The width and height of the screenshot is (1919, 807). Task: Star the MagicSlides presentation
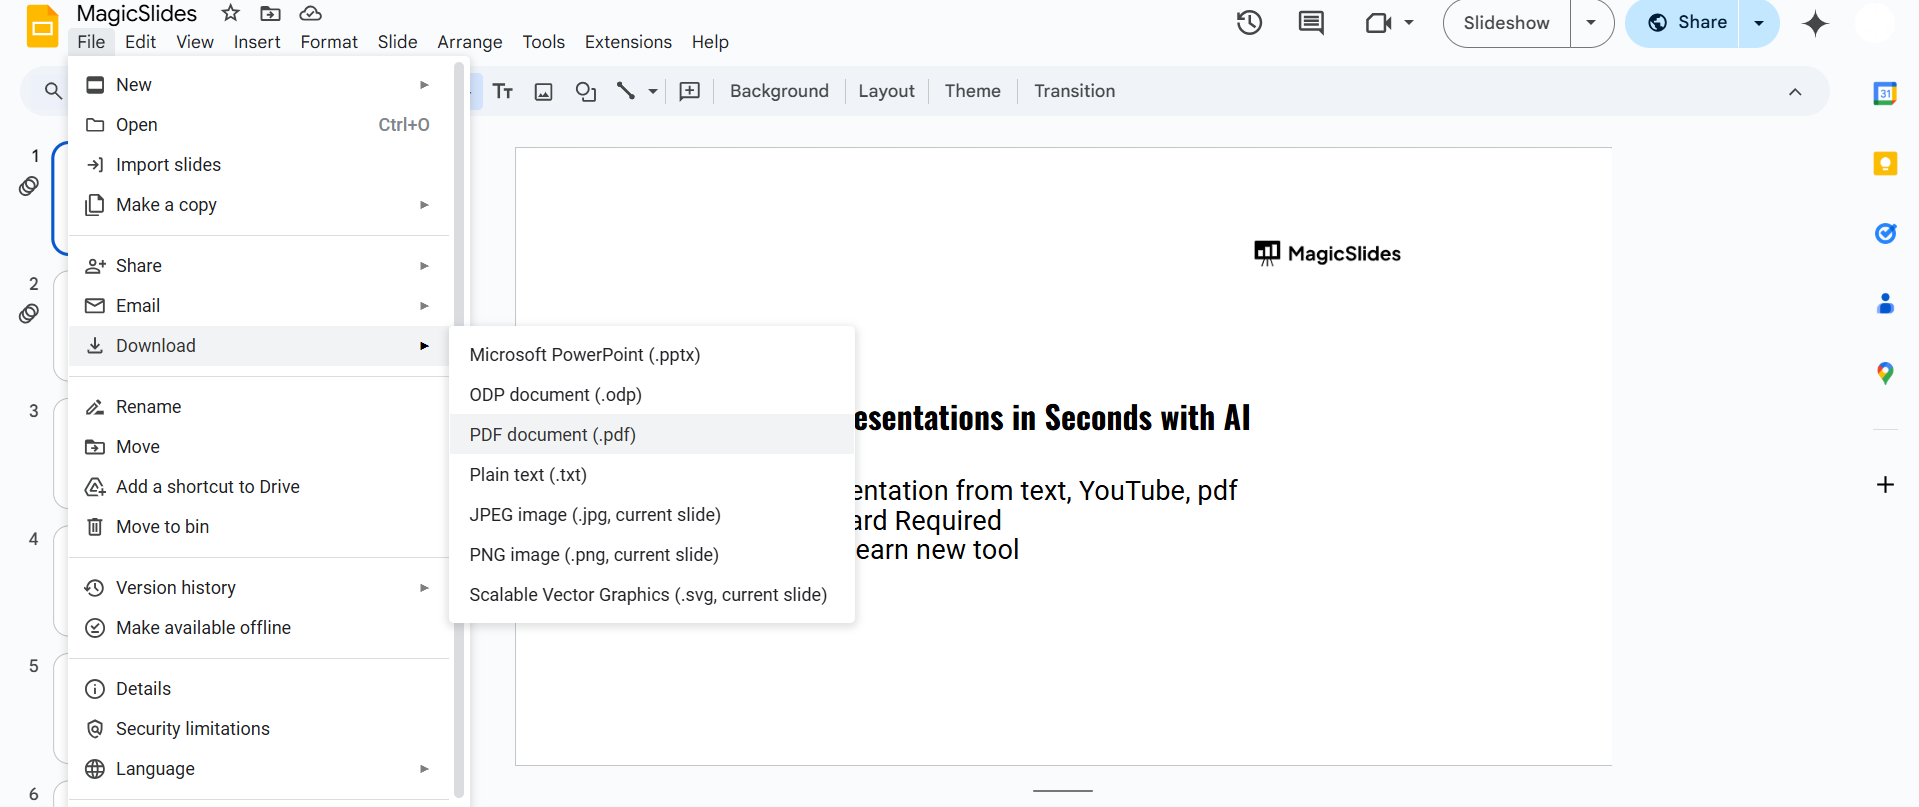click(x=231, y=13)
